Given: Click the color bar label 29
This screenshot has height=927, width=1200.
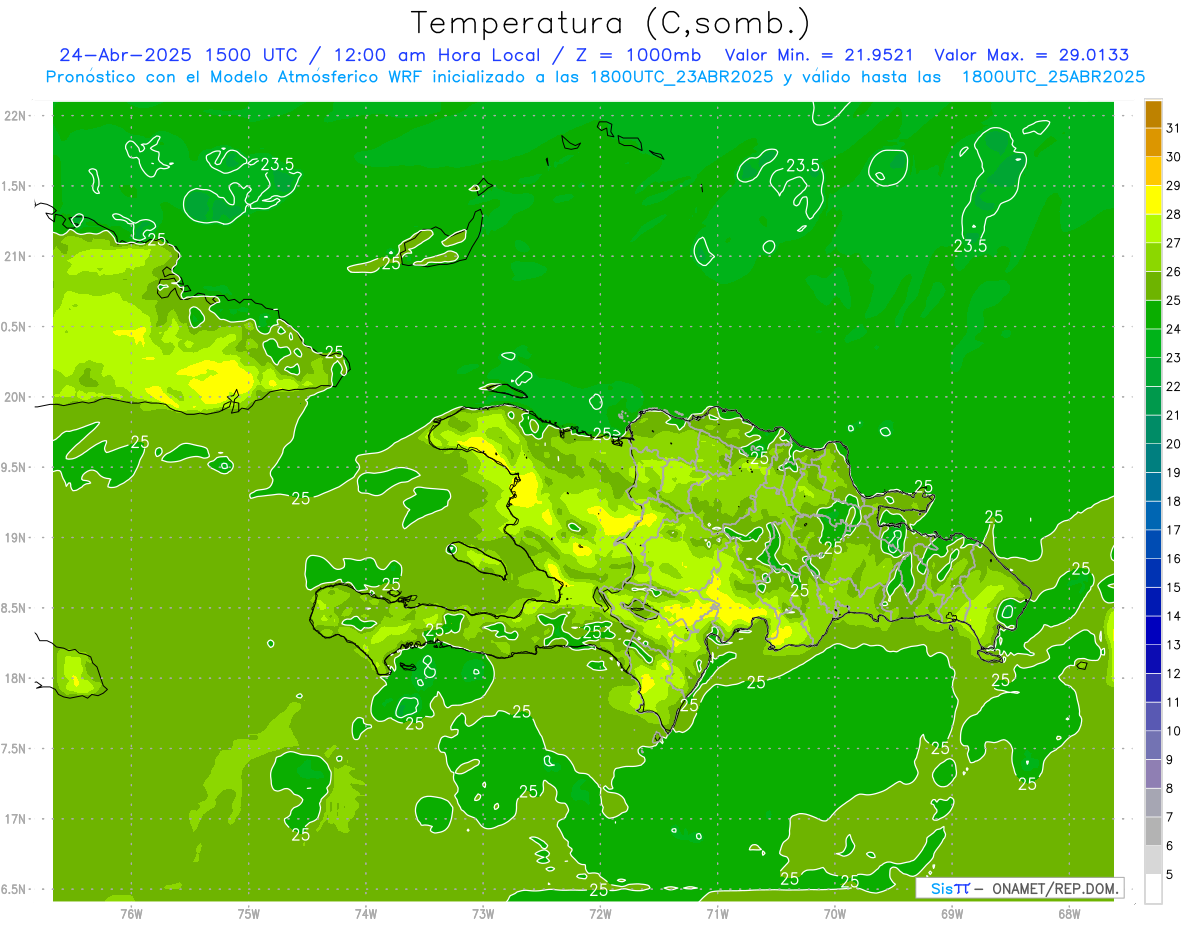Looking at the screenshot, I should coord(1174,185).
